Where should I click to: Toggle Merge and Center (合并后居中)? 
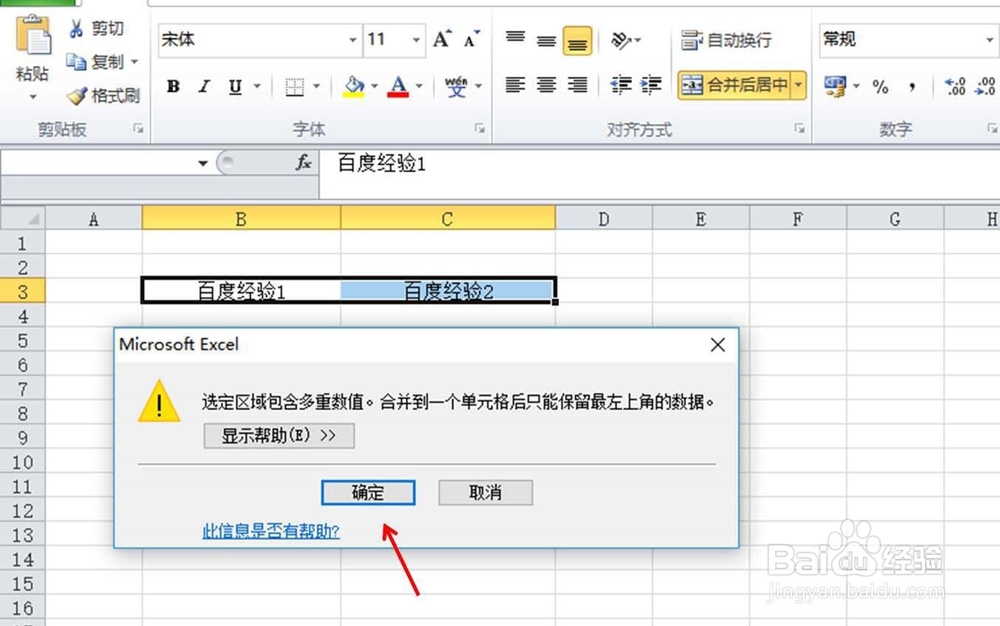pos(733,86)
